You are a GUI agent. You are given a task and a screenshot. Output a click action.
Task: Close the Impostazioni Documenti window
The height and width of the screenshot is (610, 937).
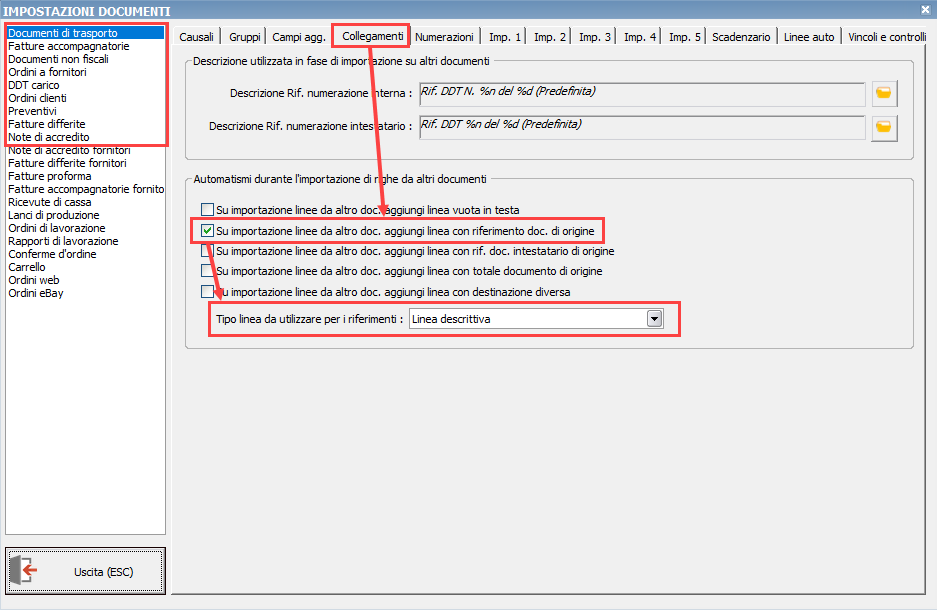coord(925,10)
